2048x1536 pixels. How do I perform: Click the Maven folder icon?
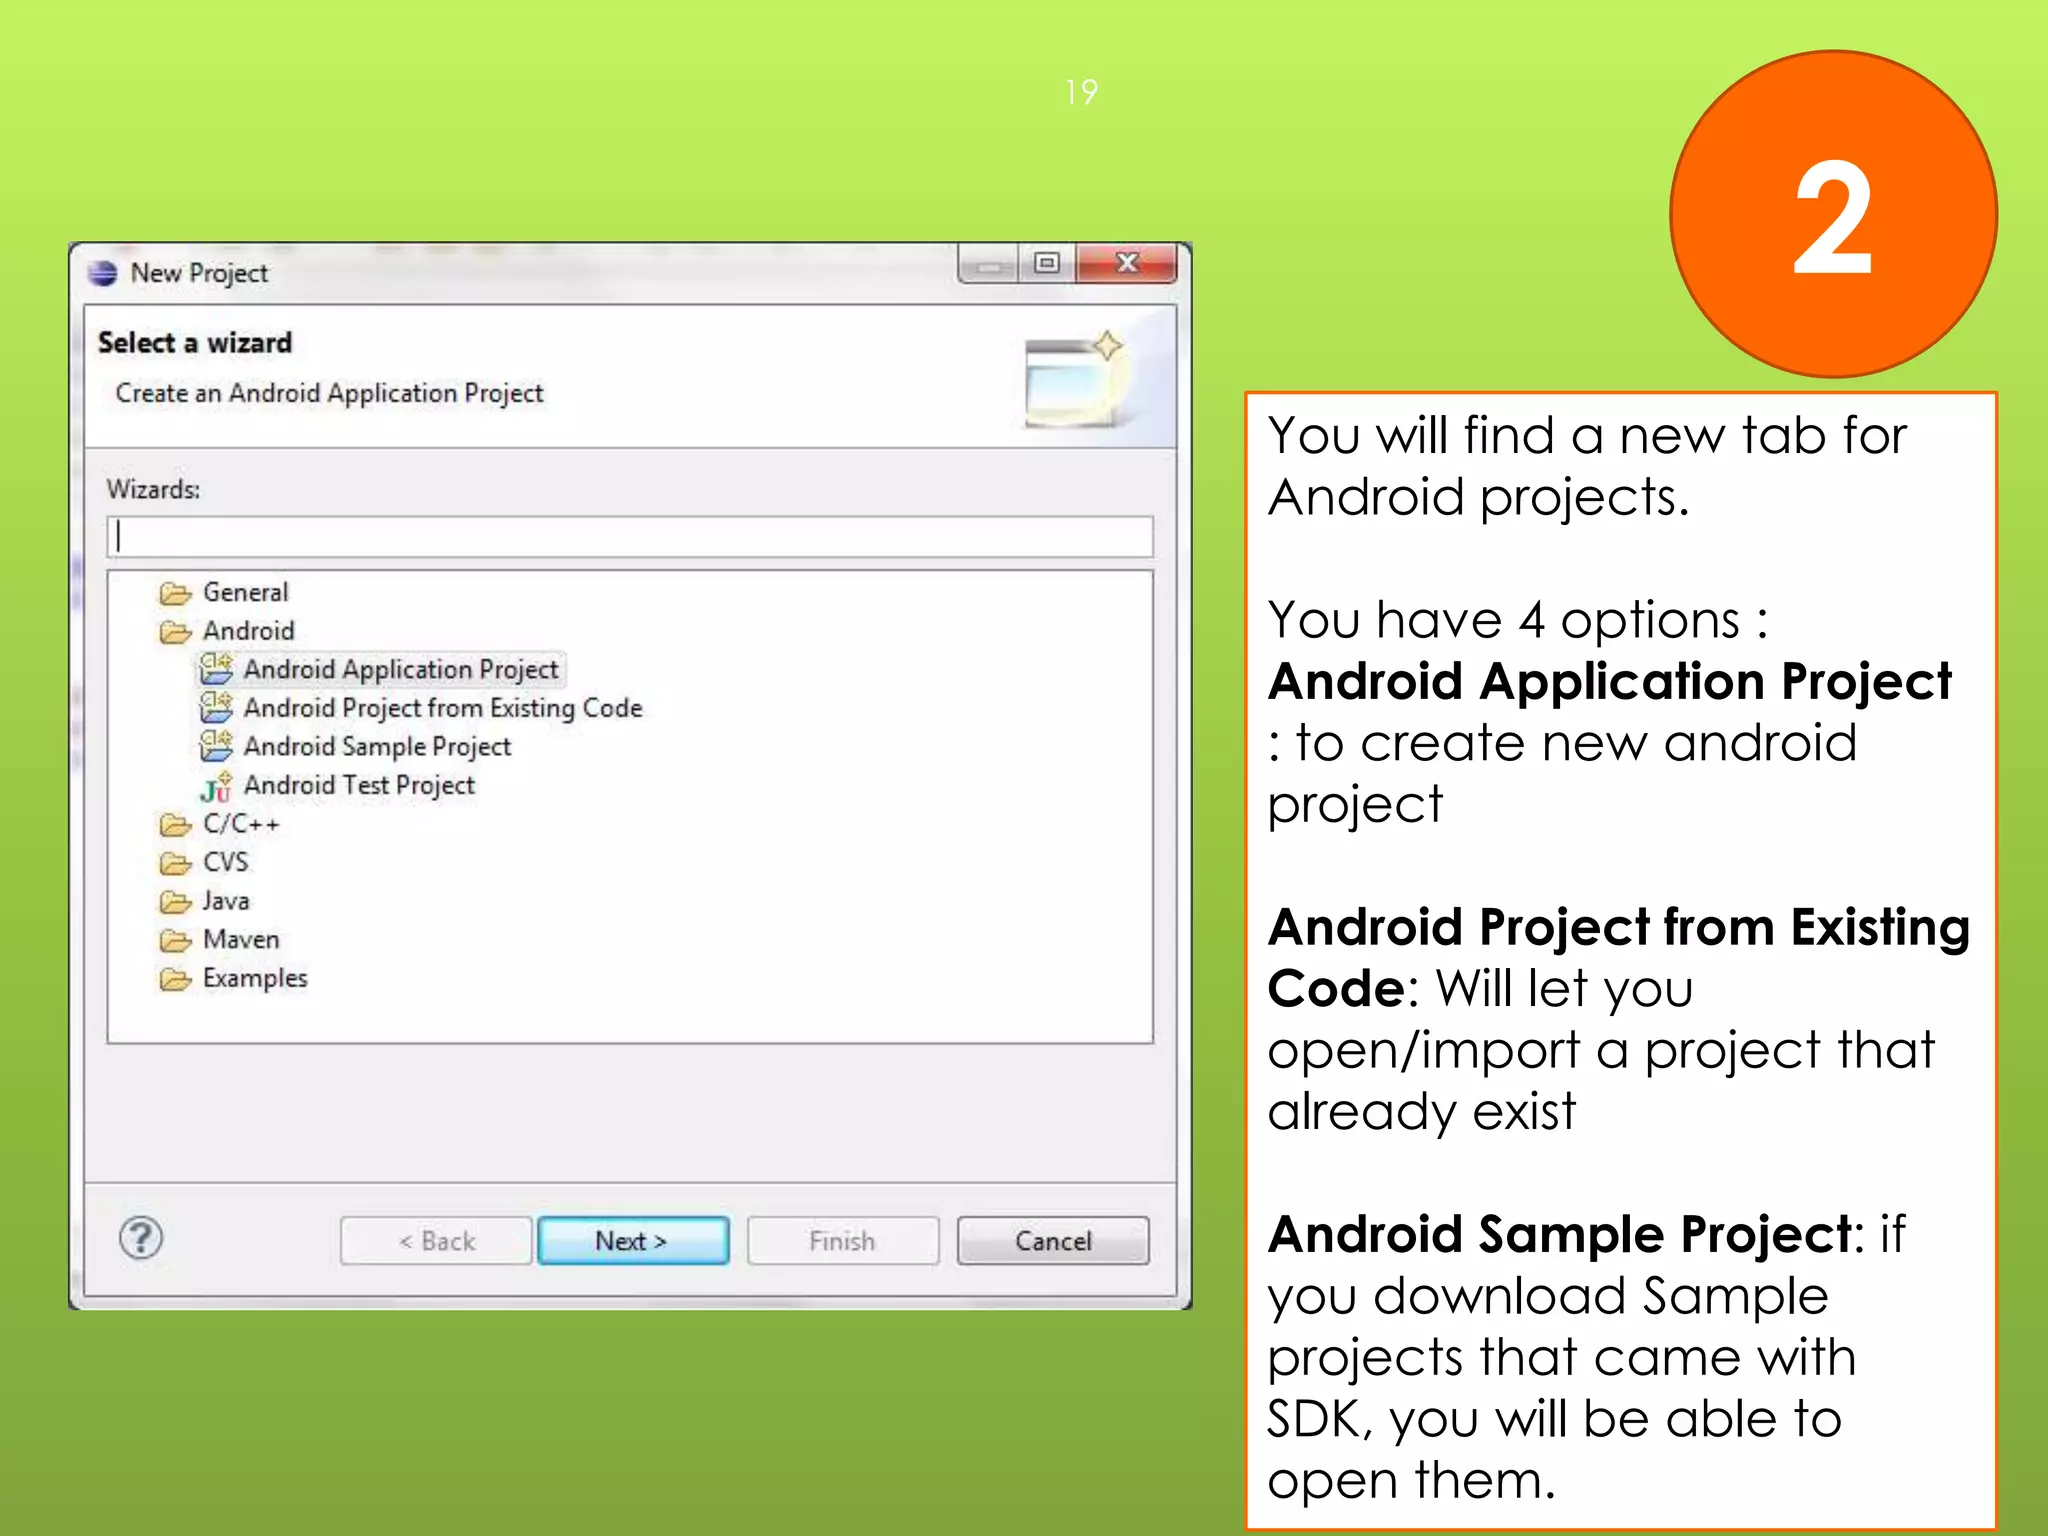[175, 941]
